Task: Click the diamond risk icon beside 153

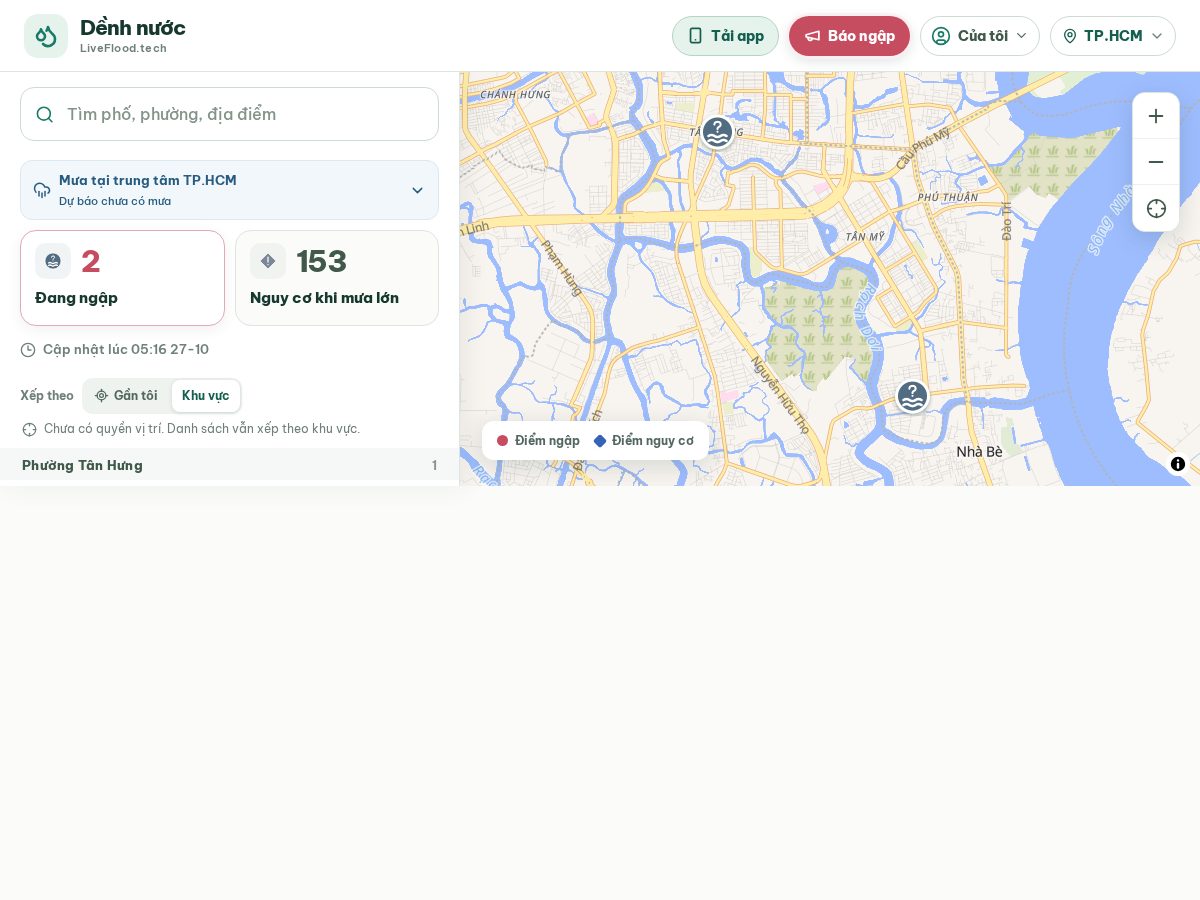Action: coord(268,261)
